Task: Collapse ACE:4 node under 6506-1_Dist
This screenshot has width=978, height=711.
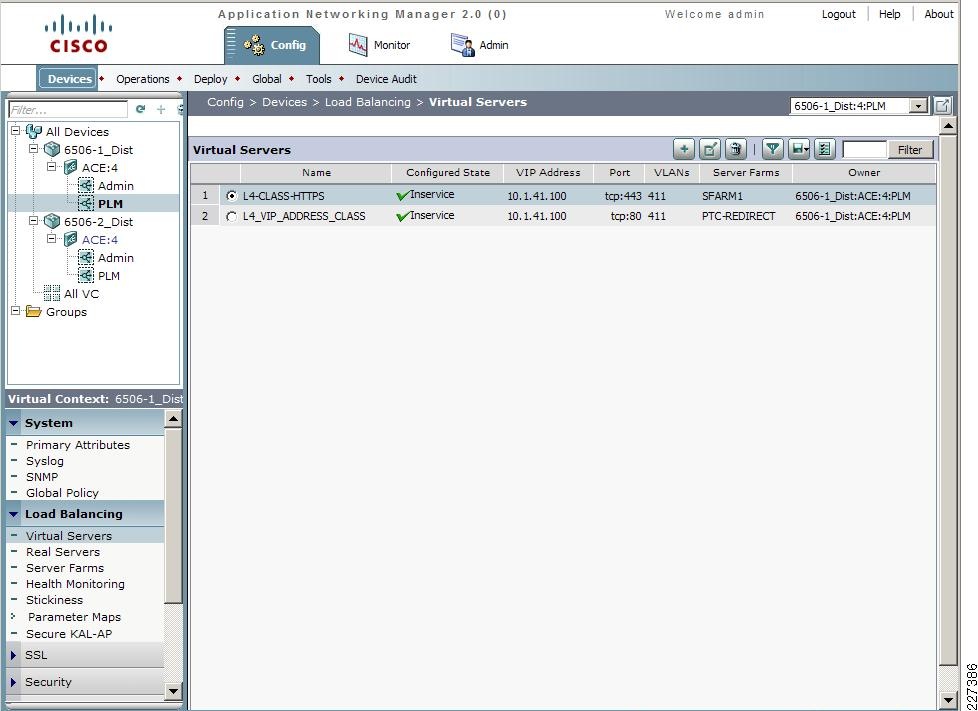Action: [52, 167]
